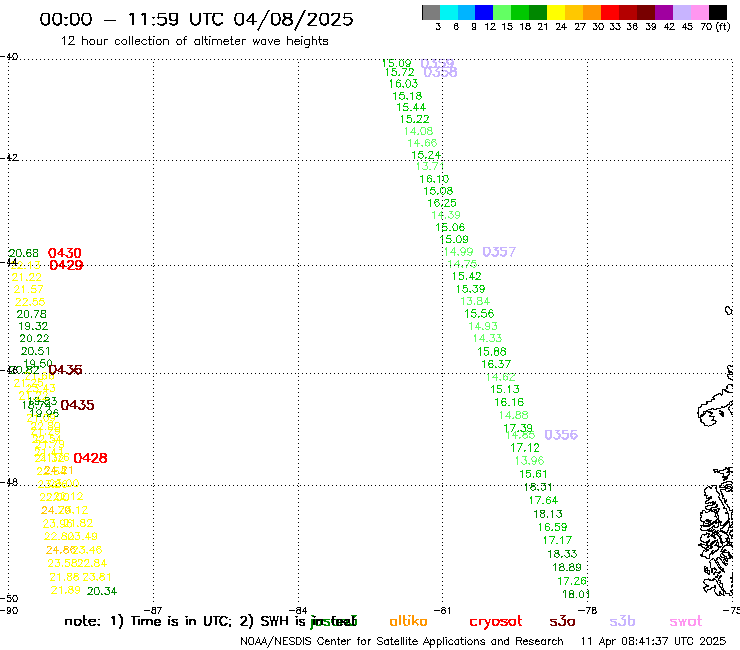740x650 pixels.
Task: Click the s3a time stamp 0435
Action: [77, 405]
